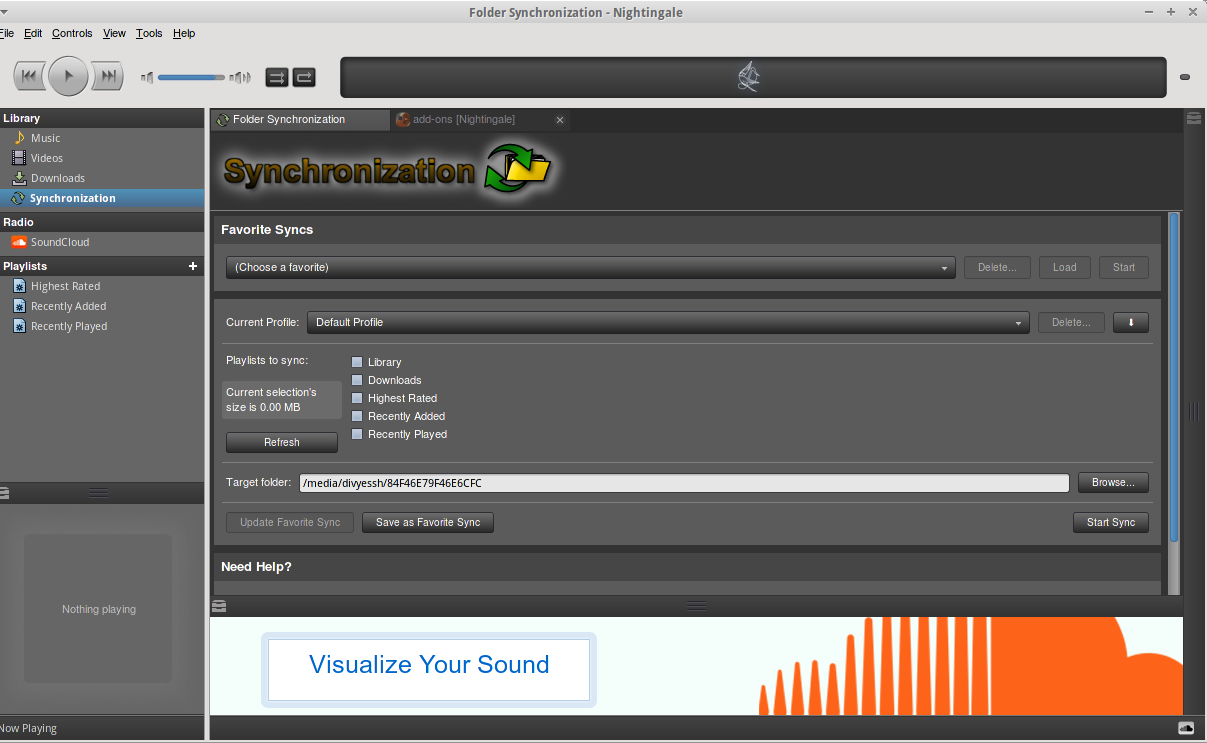The height and width of the screenshot is (743, 1207).
Task: Expand the Current Profile dropdown
Action: pos(668,322)
